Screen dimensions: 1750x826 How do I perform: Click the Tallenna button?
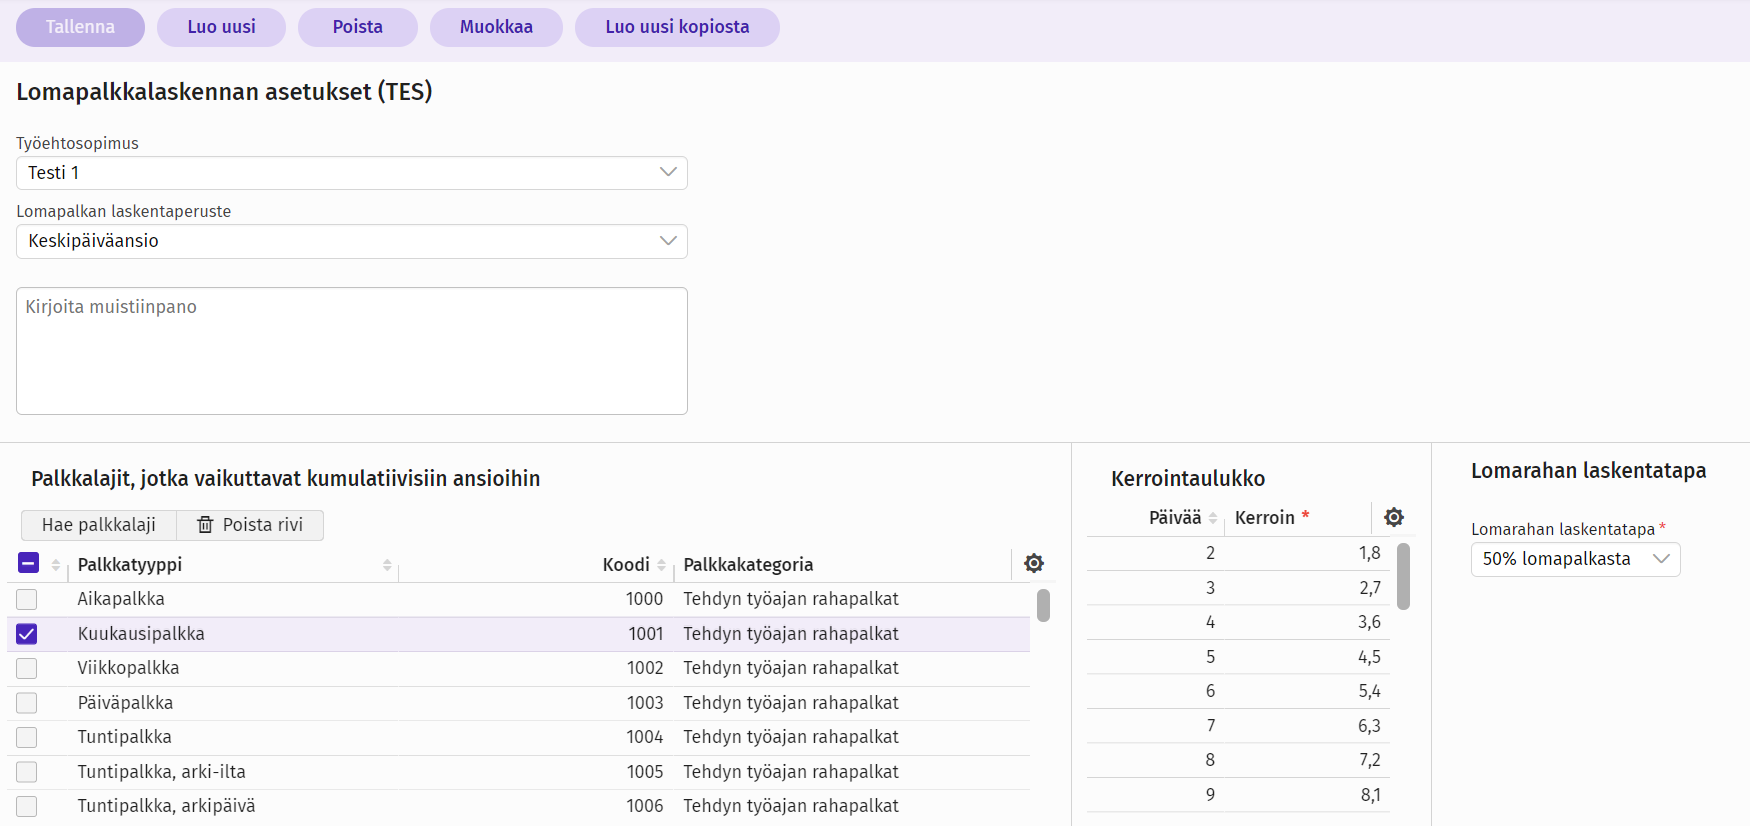80,27
